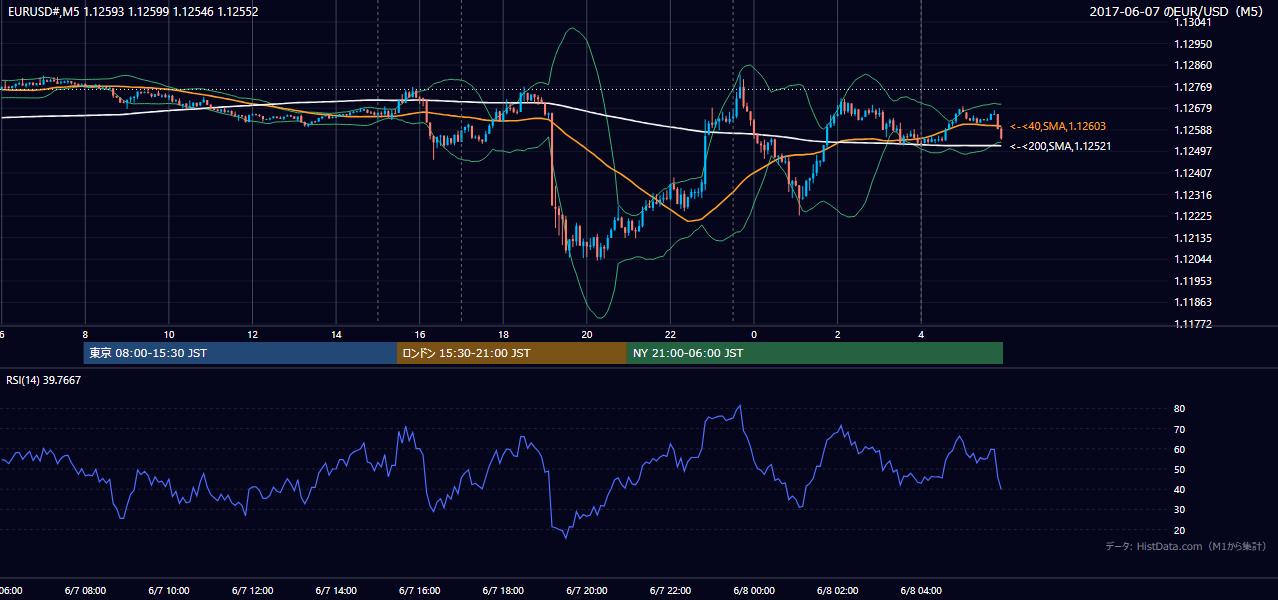1278x600 pixels.
Task: Select the NY 21:00-06:00 JST session bar
Action: [x=815, y=353]
